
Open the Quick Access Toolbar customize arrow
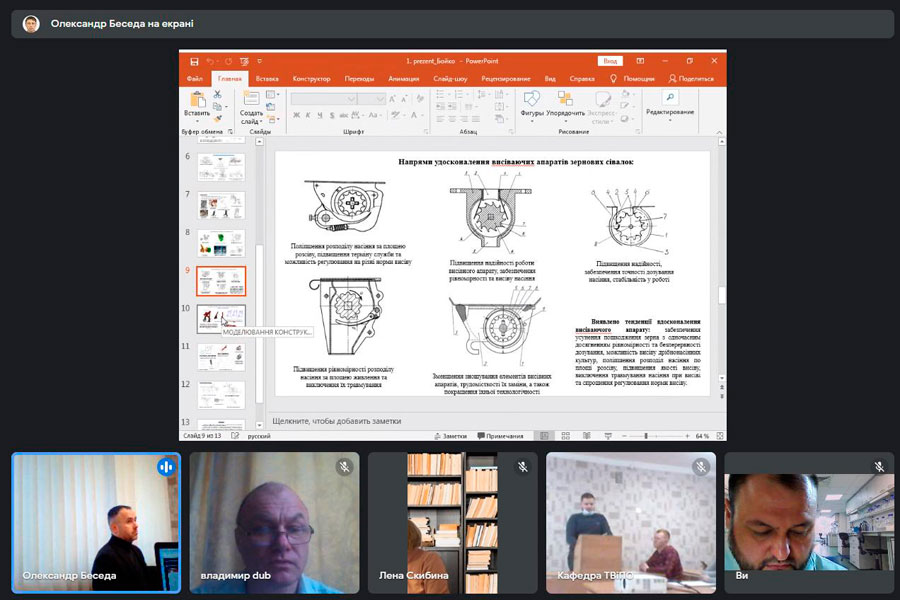(x=259, y=61)
